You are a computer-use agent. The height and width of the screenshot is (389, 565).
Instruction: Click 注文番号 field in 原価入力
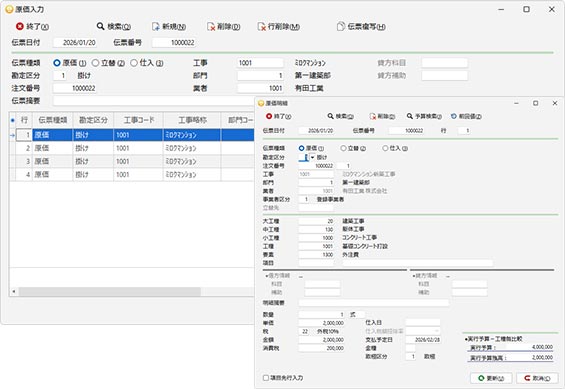tap(75, 88)
